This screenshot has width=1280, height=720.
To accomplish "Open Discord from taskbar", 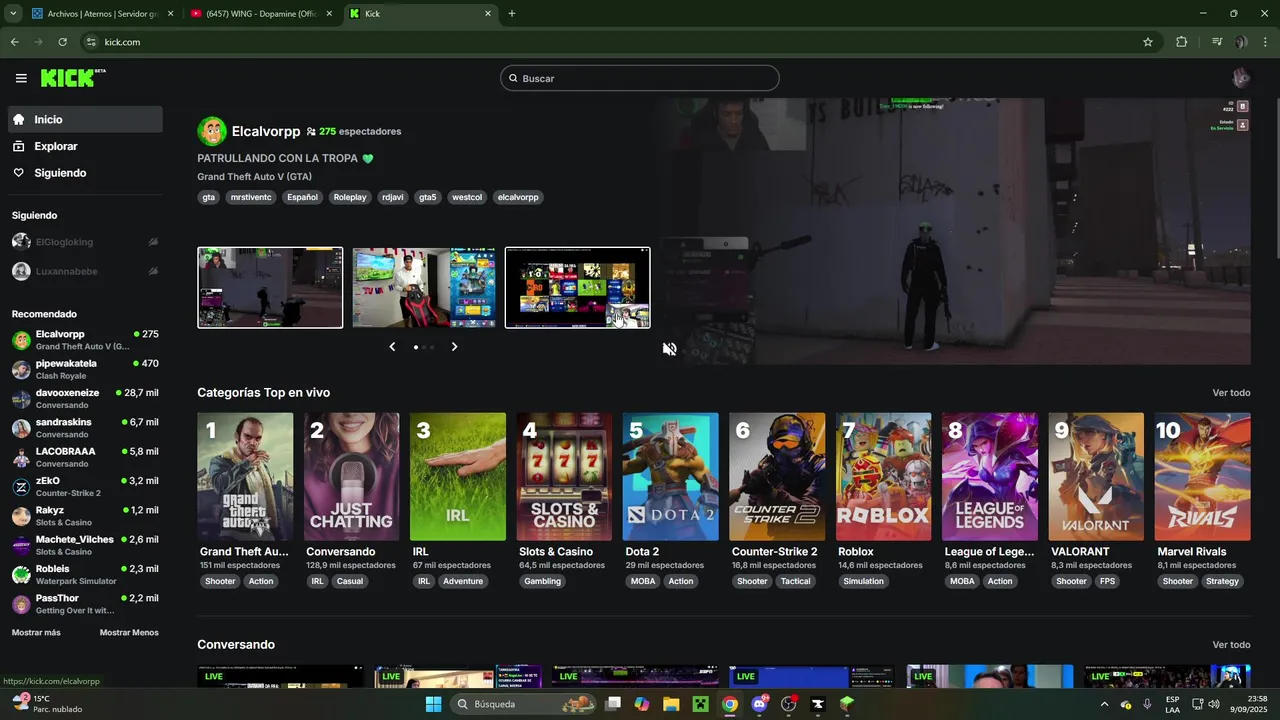I will click(759, 704).
